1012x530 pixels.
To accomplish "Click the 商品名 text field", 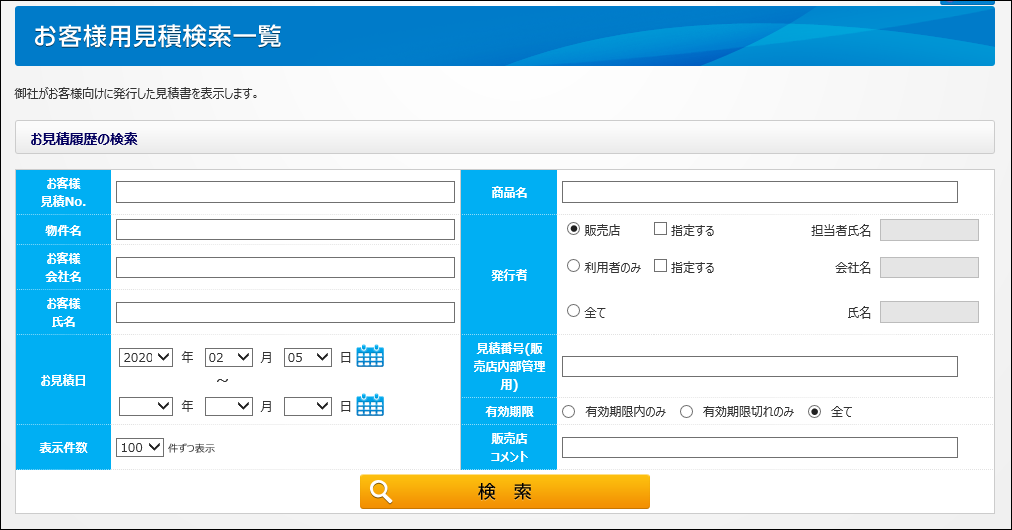I will [x=759, y=192].
